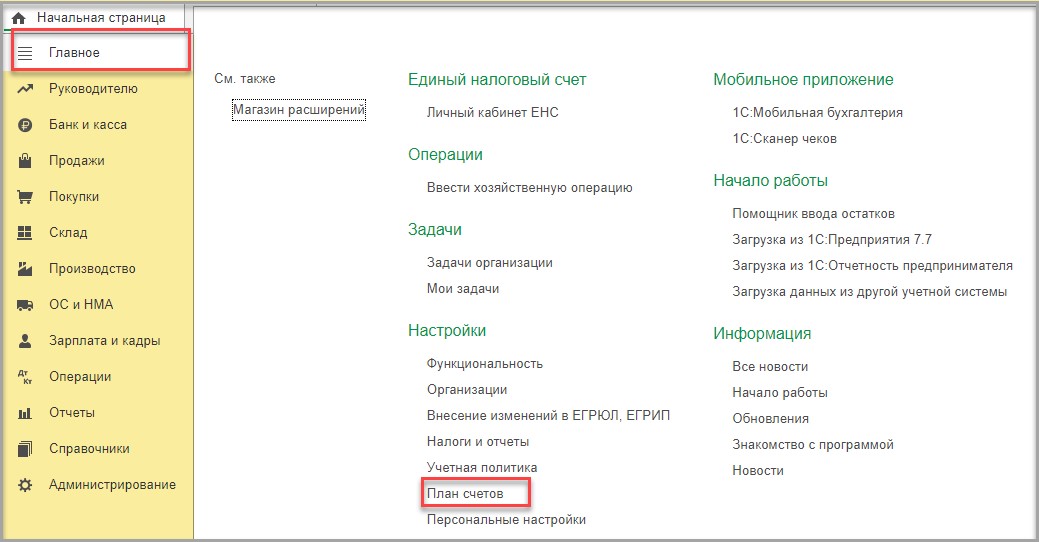Click Ввести хозяйственную операцию
Screen dimensions: 1039x542
tap(529, 188)
